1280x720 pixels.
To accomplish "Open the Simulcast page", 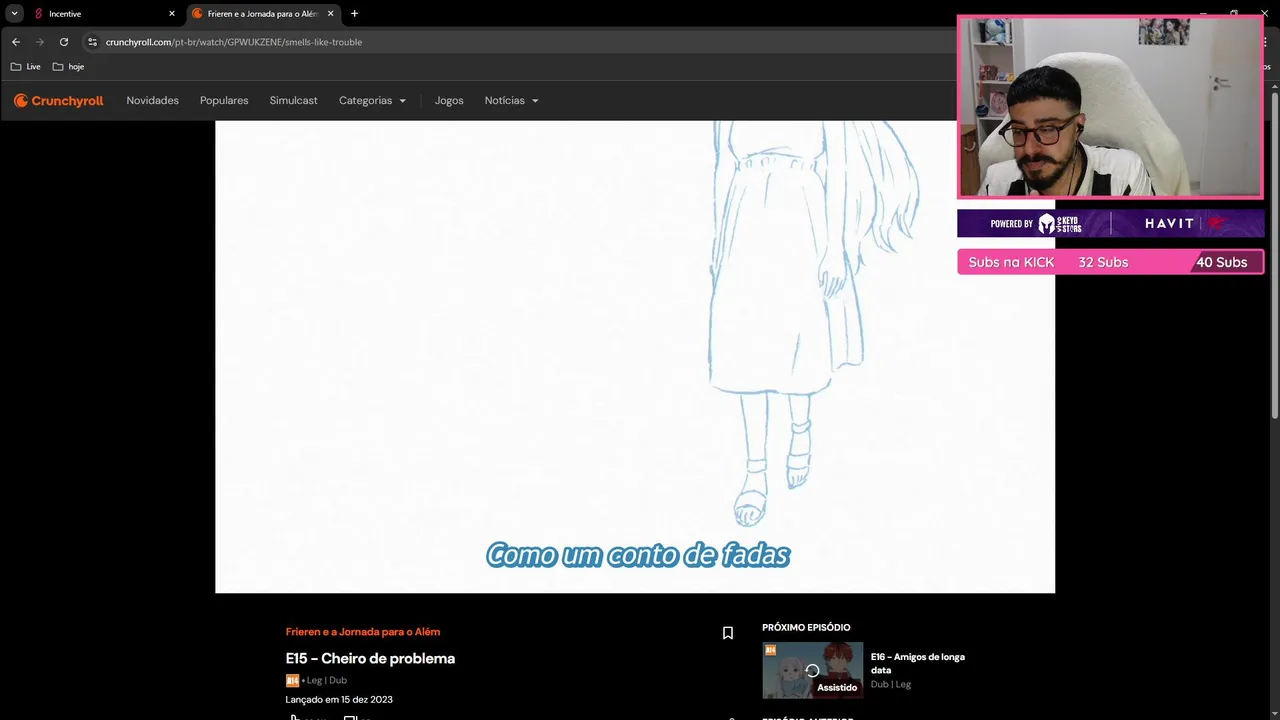I will 293,101.
